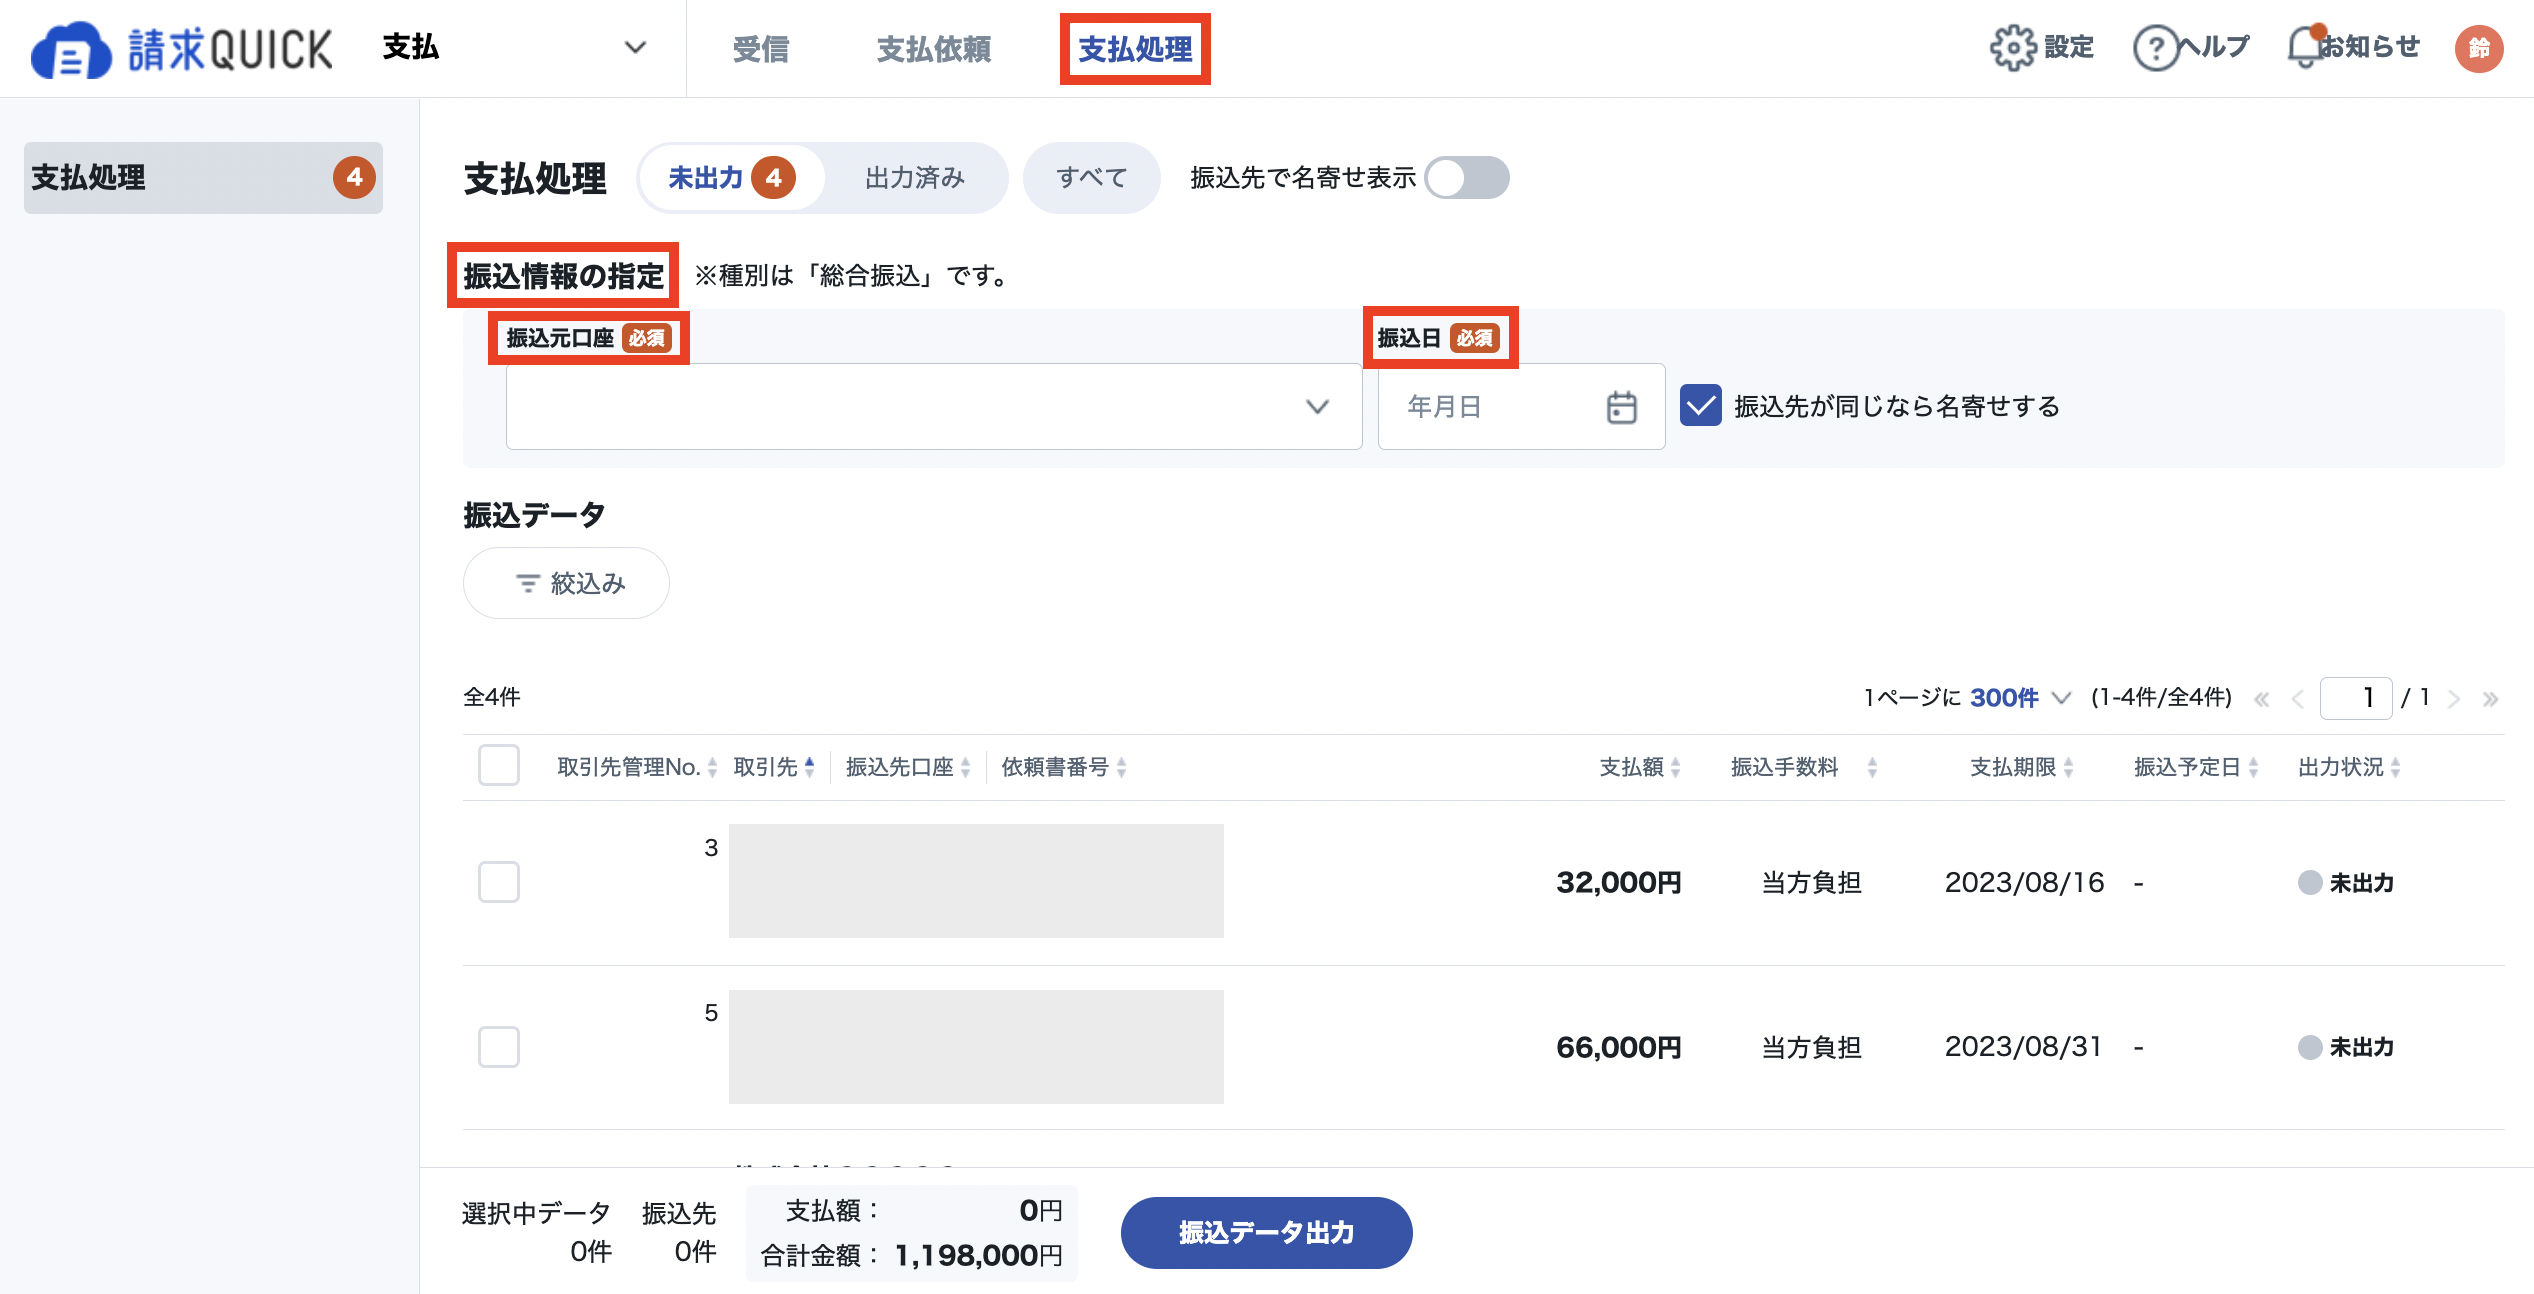Sort by 支払額 column arrows
Image resolution: width=2534 pixels, height=1294 pixels.
(x=1676, y=767)
